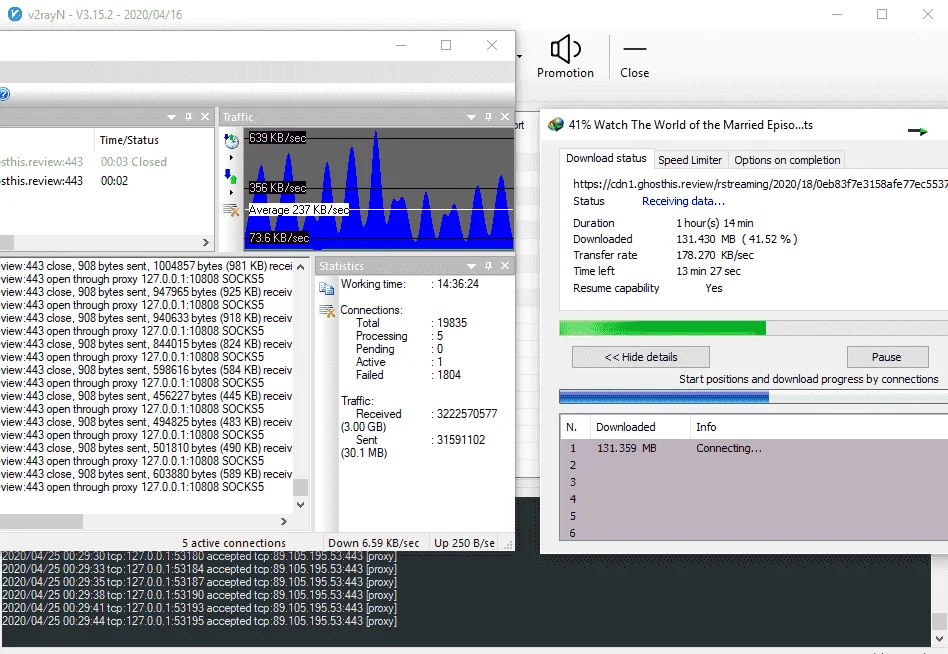The width and height of the screenshot is (948, 654).
Task: Maximize the inner proxy tool window
Action: pos(446,45)
